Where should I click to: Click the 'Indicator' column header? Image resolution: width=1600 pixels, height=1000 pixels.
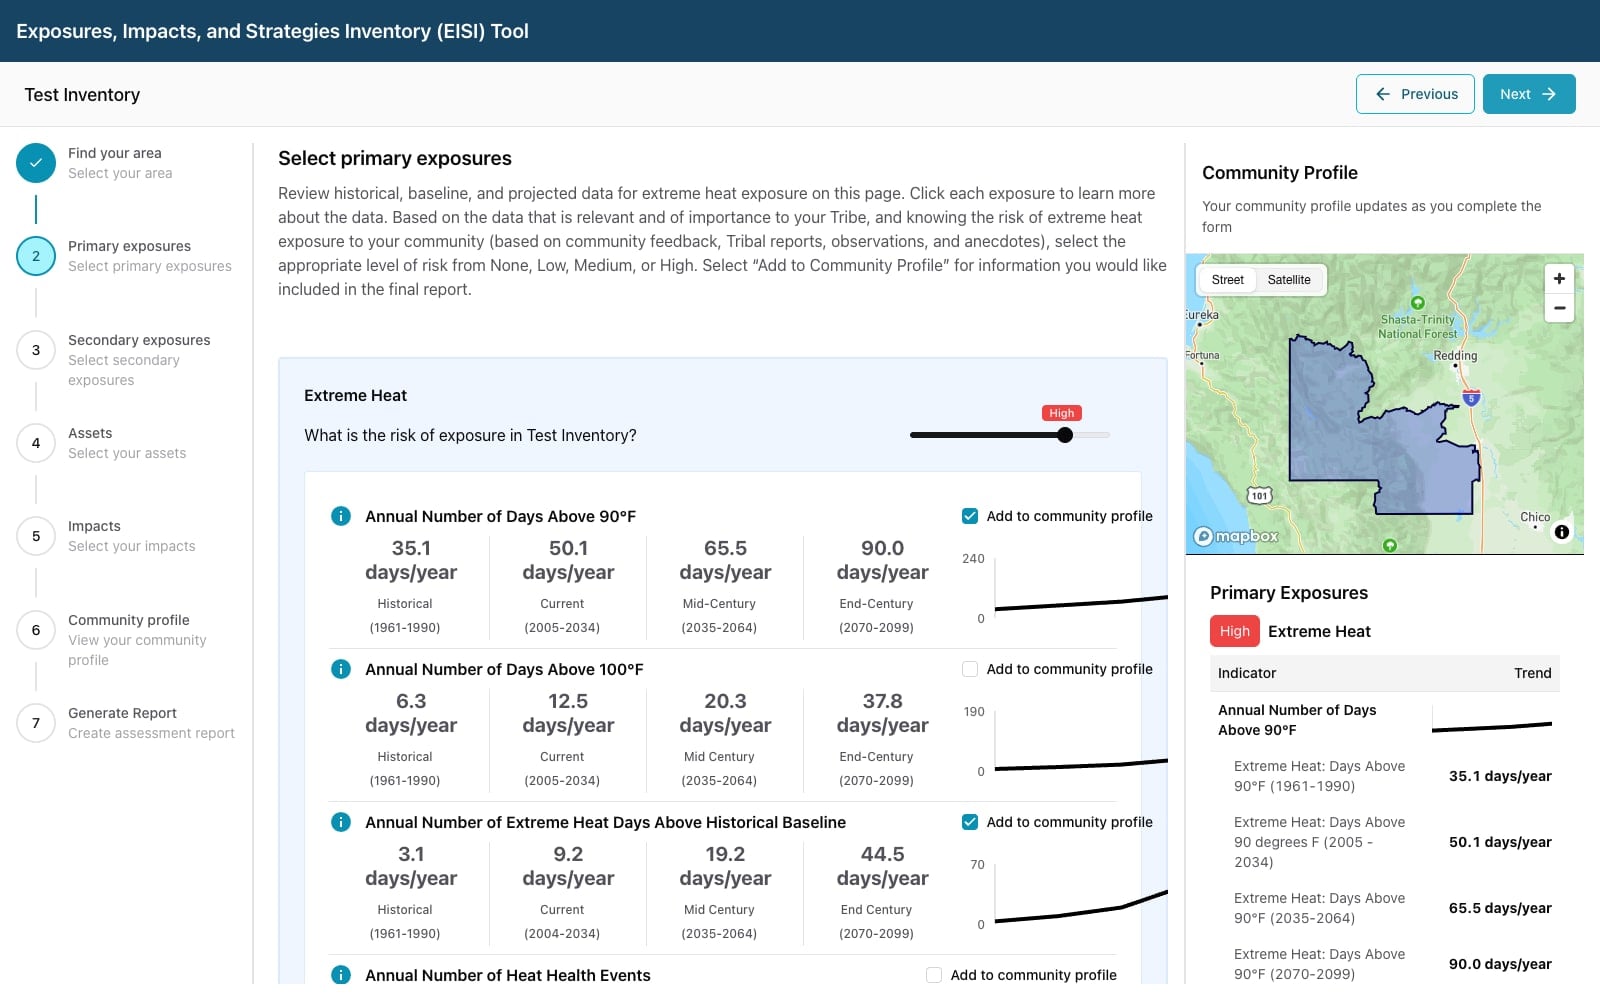click(1247, 673)
